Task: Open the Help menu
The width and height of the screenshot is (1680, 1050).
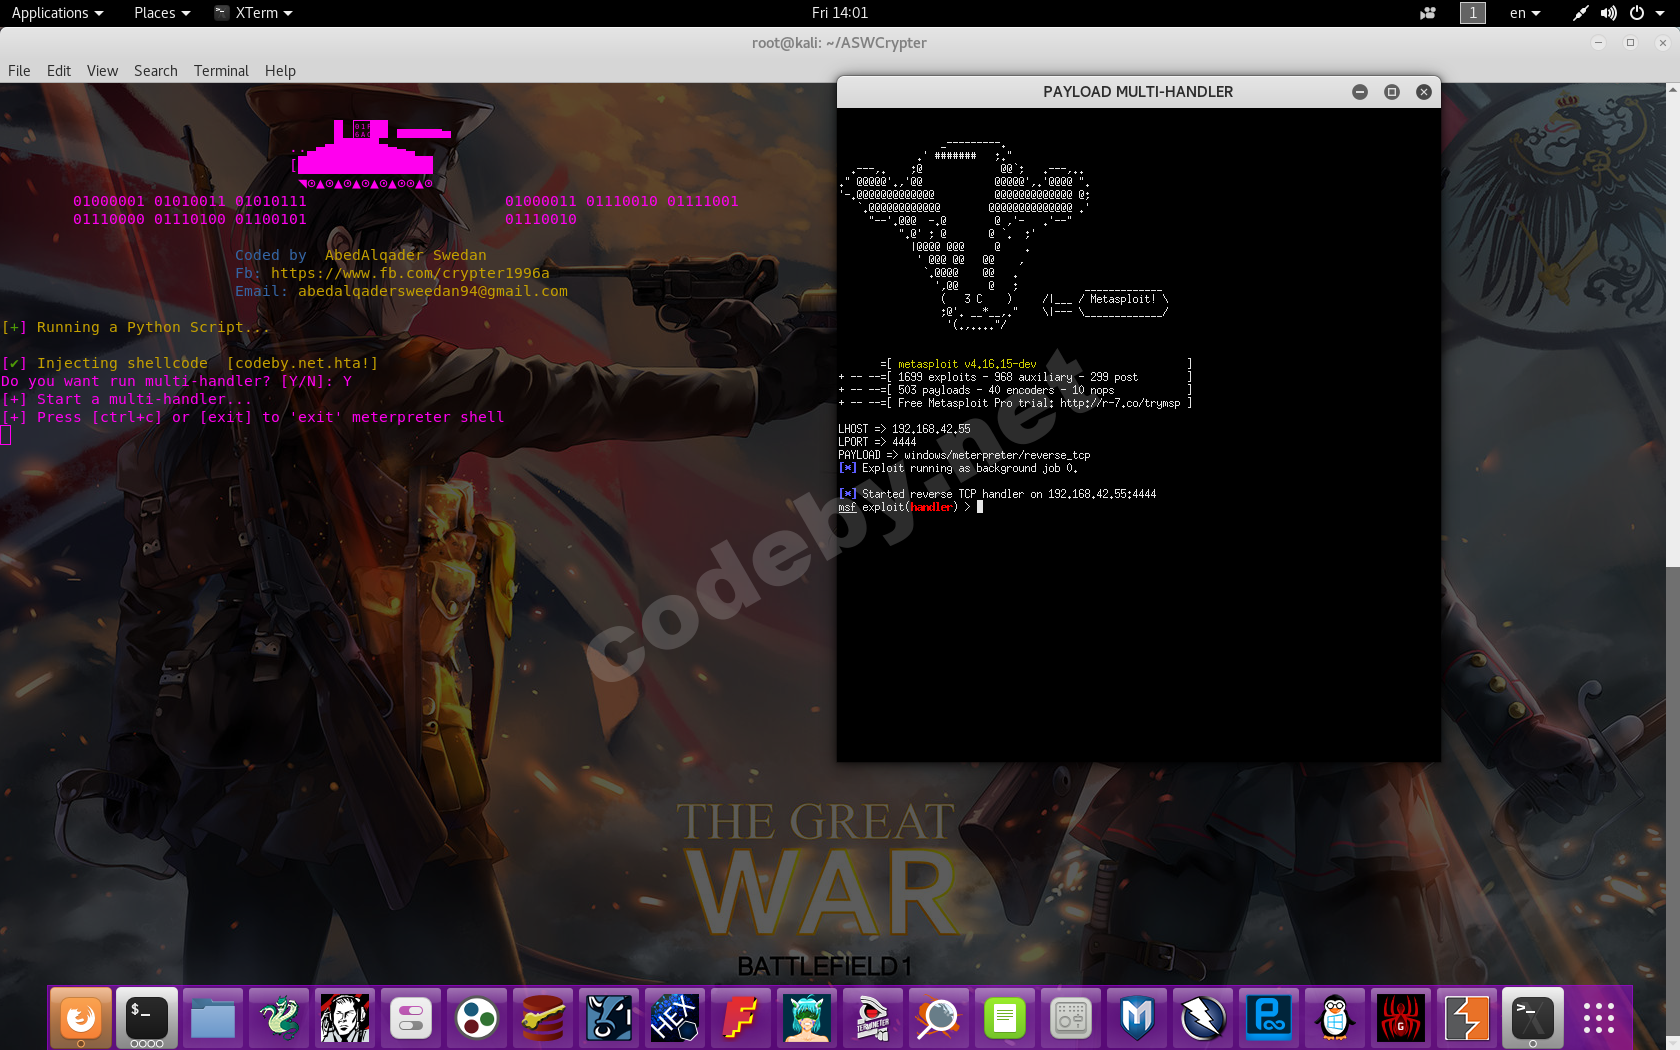Action: (x=280, y=71)
